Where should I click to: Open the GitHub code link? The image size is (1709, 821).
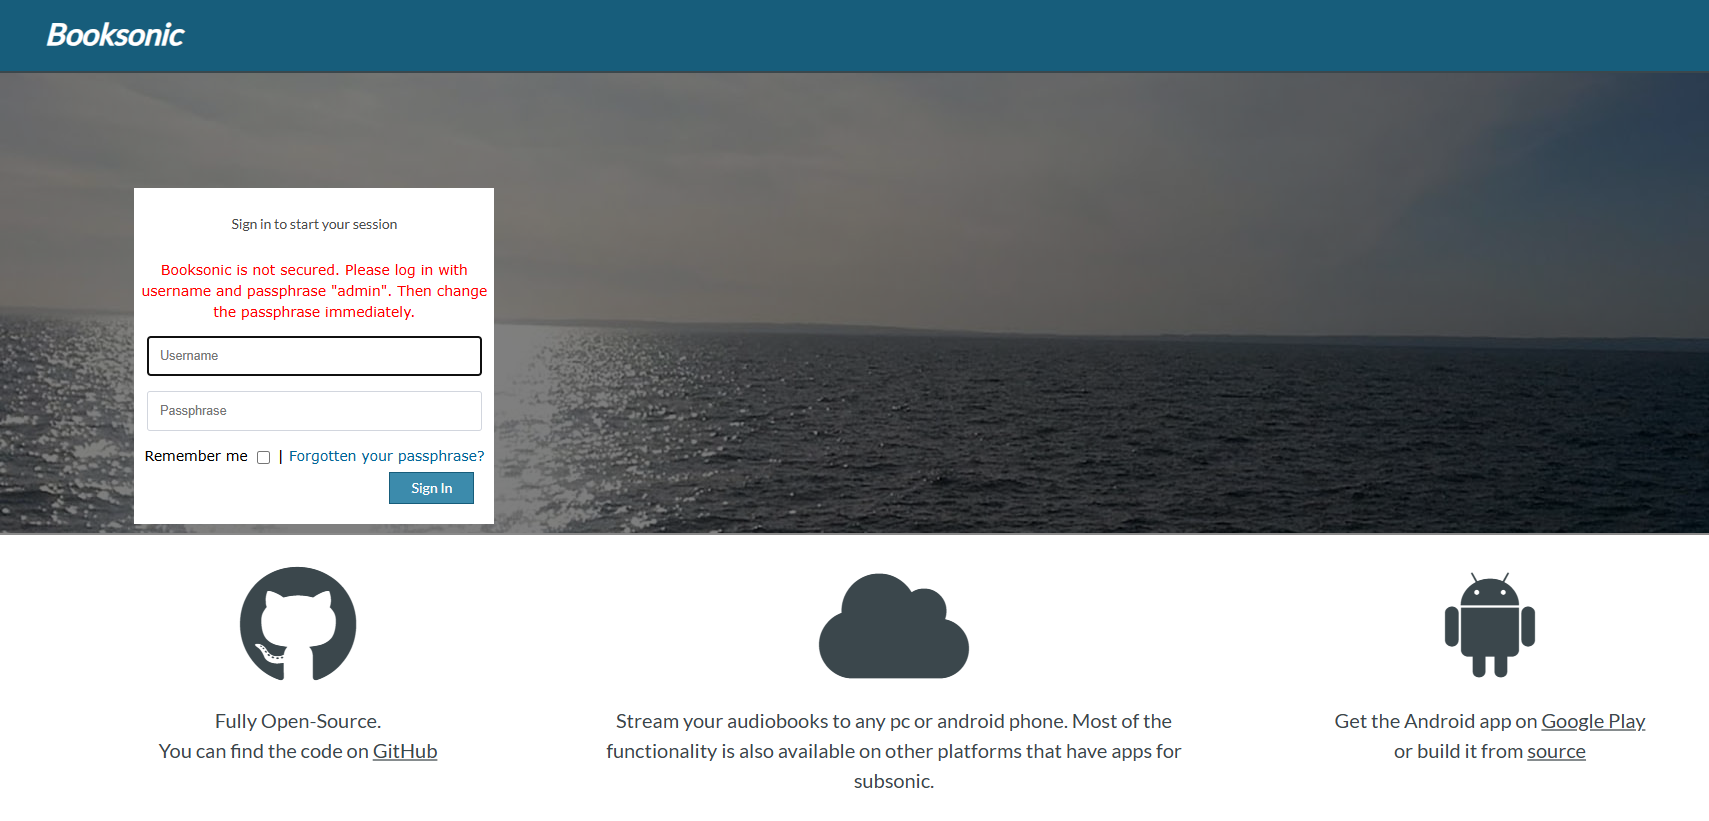point(405,751)
